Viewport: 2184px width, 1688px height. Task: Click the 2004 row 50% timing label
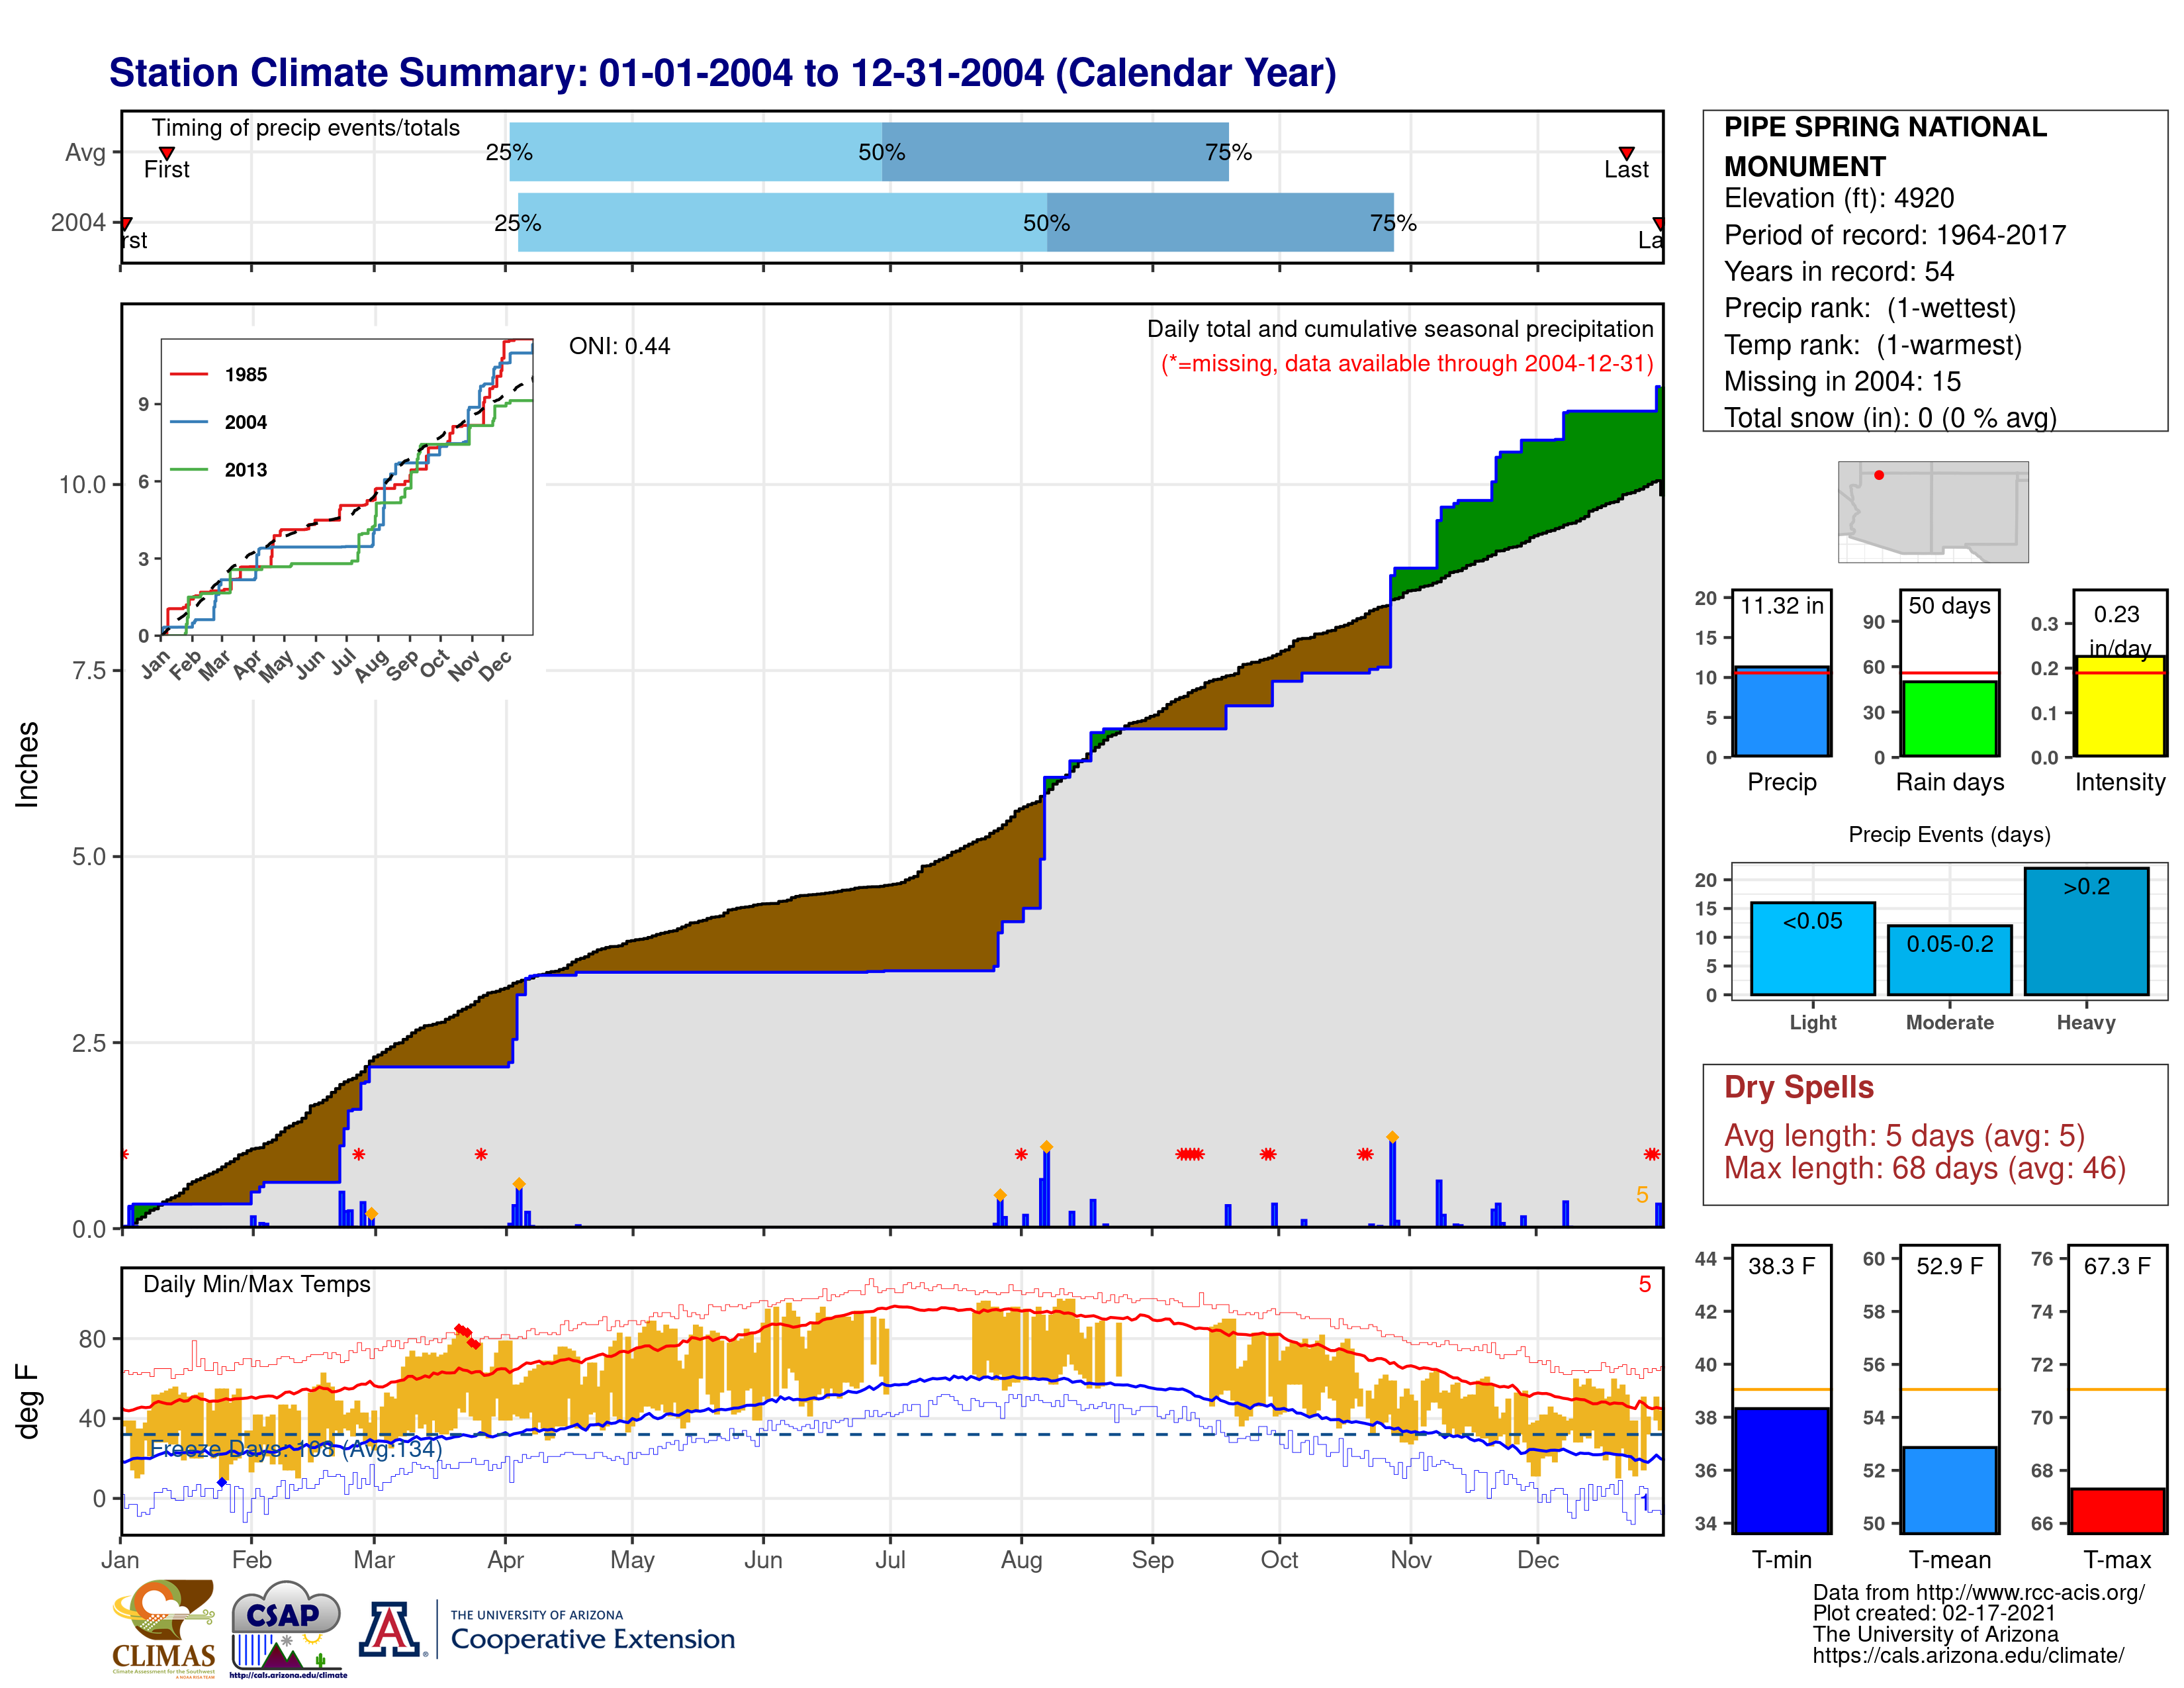pyautogui.click(x=1046, y=223)
